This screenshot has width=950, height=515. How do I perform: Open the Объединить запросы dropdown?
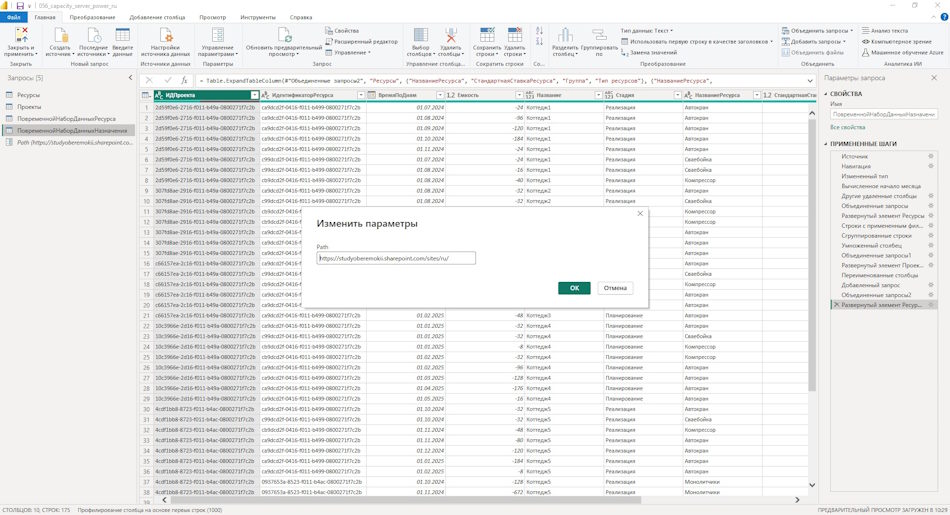(817, 30)
